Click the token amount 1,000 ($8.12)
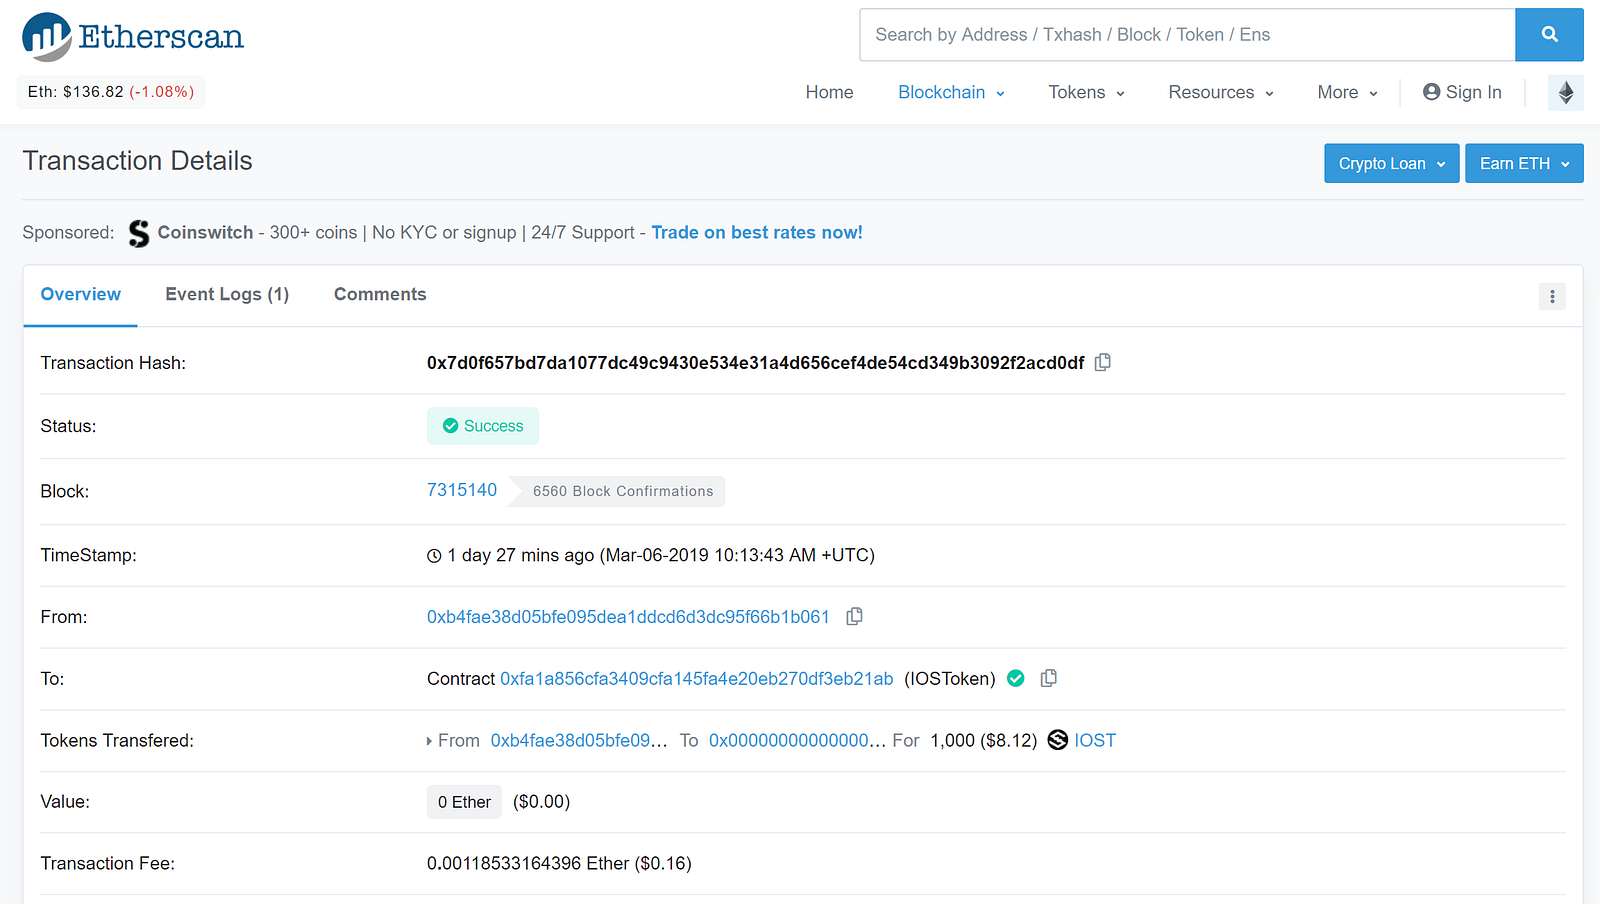1600x904 pixels. pos(984,741)
